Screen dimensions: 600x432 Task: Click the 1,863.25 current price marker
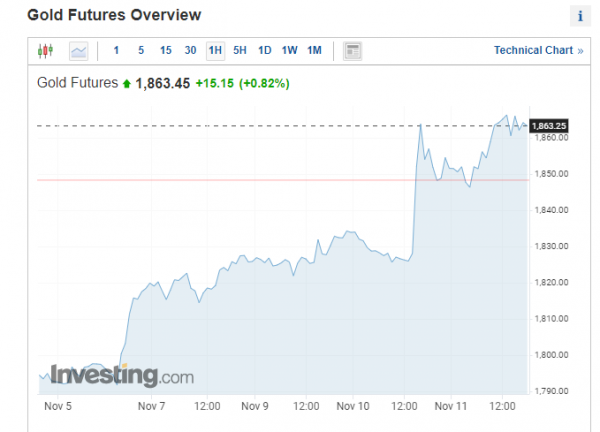click(549, 126)
